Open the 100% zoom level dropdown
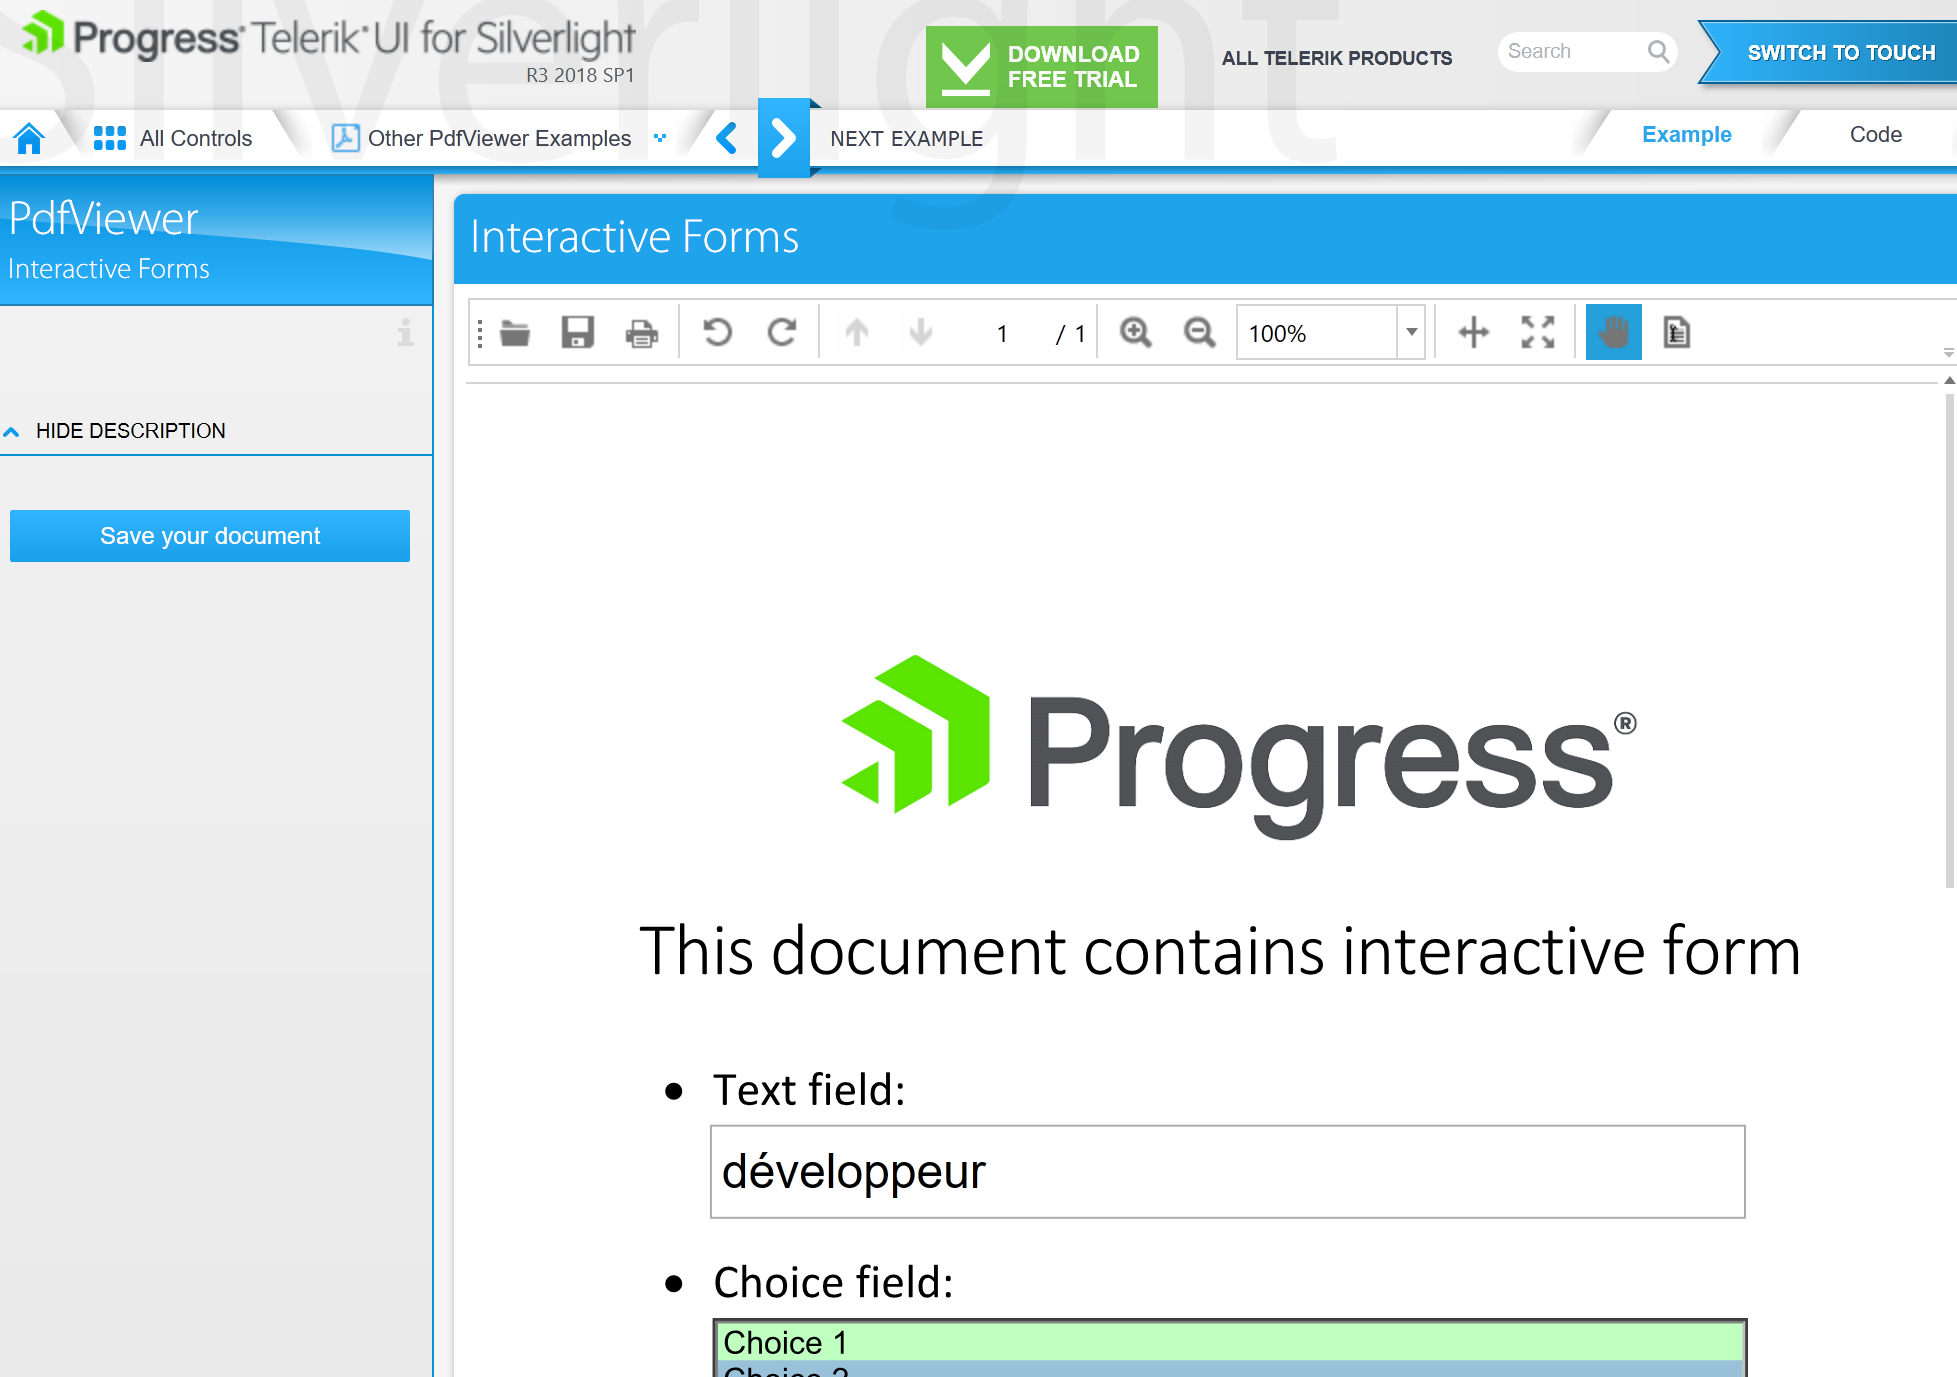 point(1411,332)
